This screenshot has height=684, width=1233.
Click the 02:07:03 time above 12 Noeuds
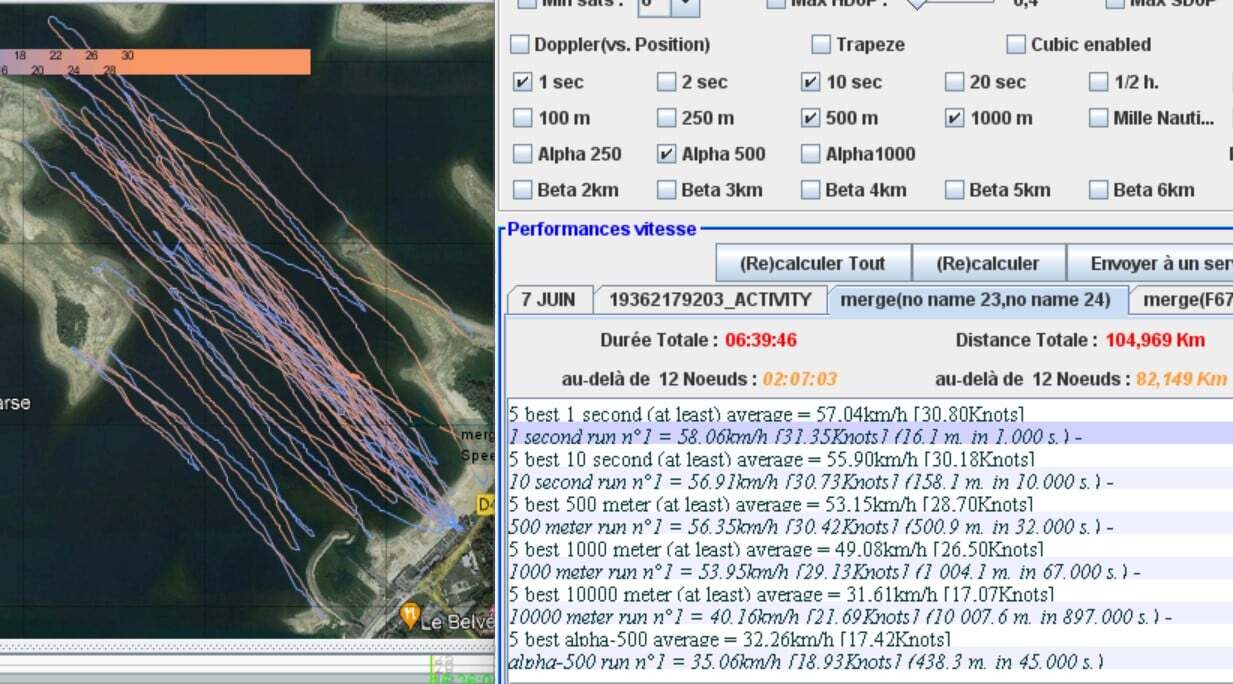tap(800, 379)
